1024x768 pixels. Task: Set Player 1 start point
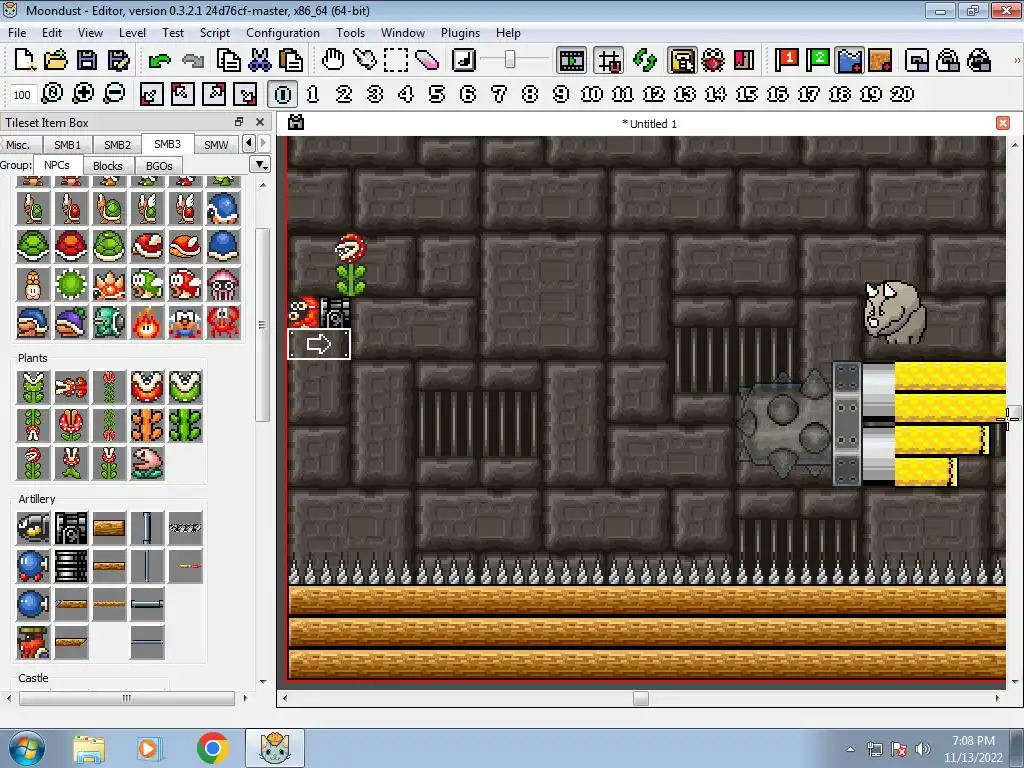pos(786,60)
